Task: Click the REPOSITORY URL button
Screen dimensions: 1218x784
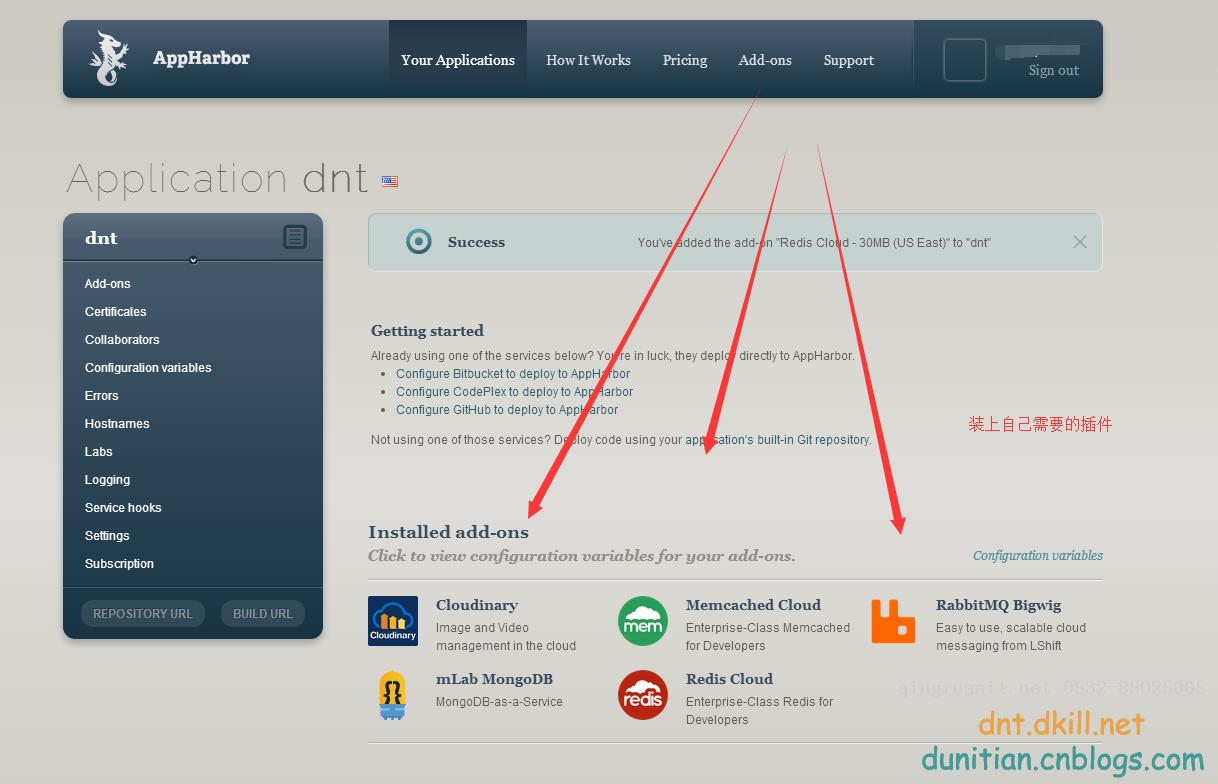Action: point(143,614)
